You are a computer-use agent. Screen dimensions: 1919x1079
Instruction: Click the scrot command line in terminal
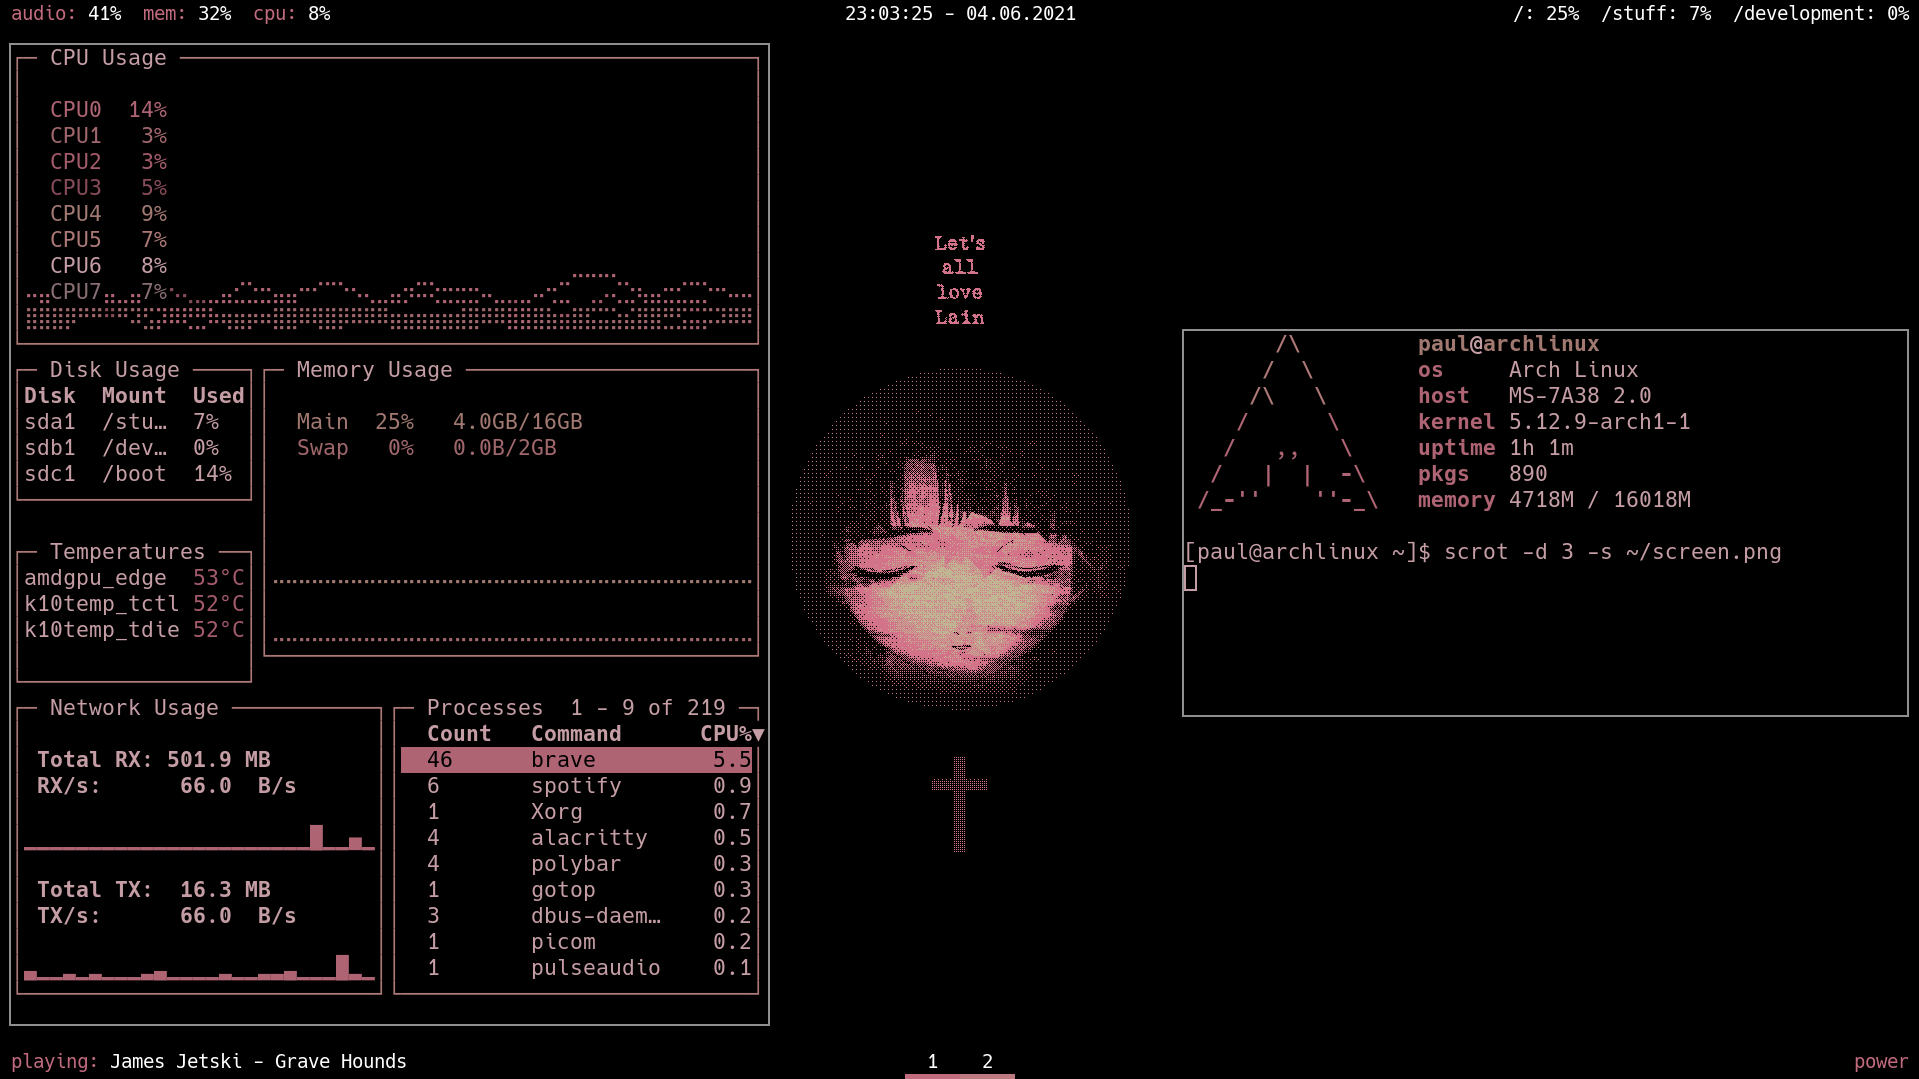pyautogui.click(x=1483, y=552)
